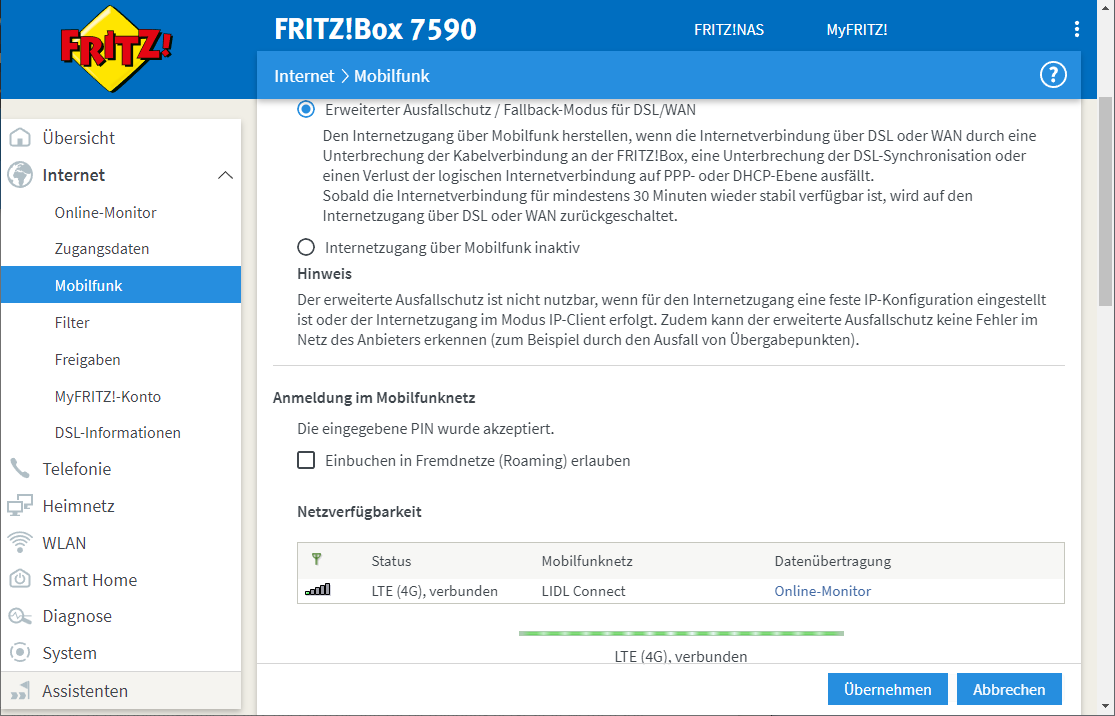This screenshot has width=1115, height=716.
Task: Click the Übersicht home icon
Action: pos(20,137)
